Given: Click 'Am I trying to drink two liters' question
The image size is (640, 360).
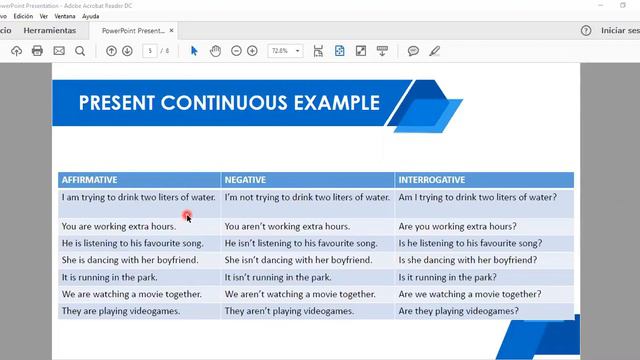Looking at the screenshot, I should click(478, 198).
